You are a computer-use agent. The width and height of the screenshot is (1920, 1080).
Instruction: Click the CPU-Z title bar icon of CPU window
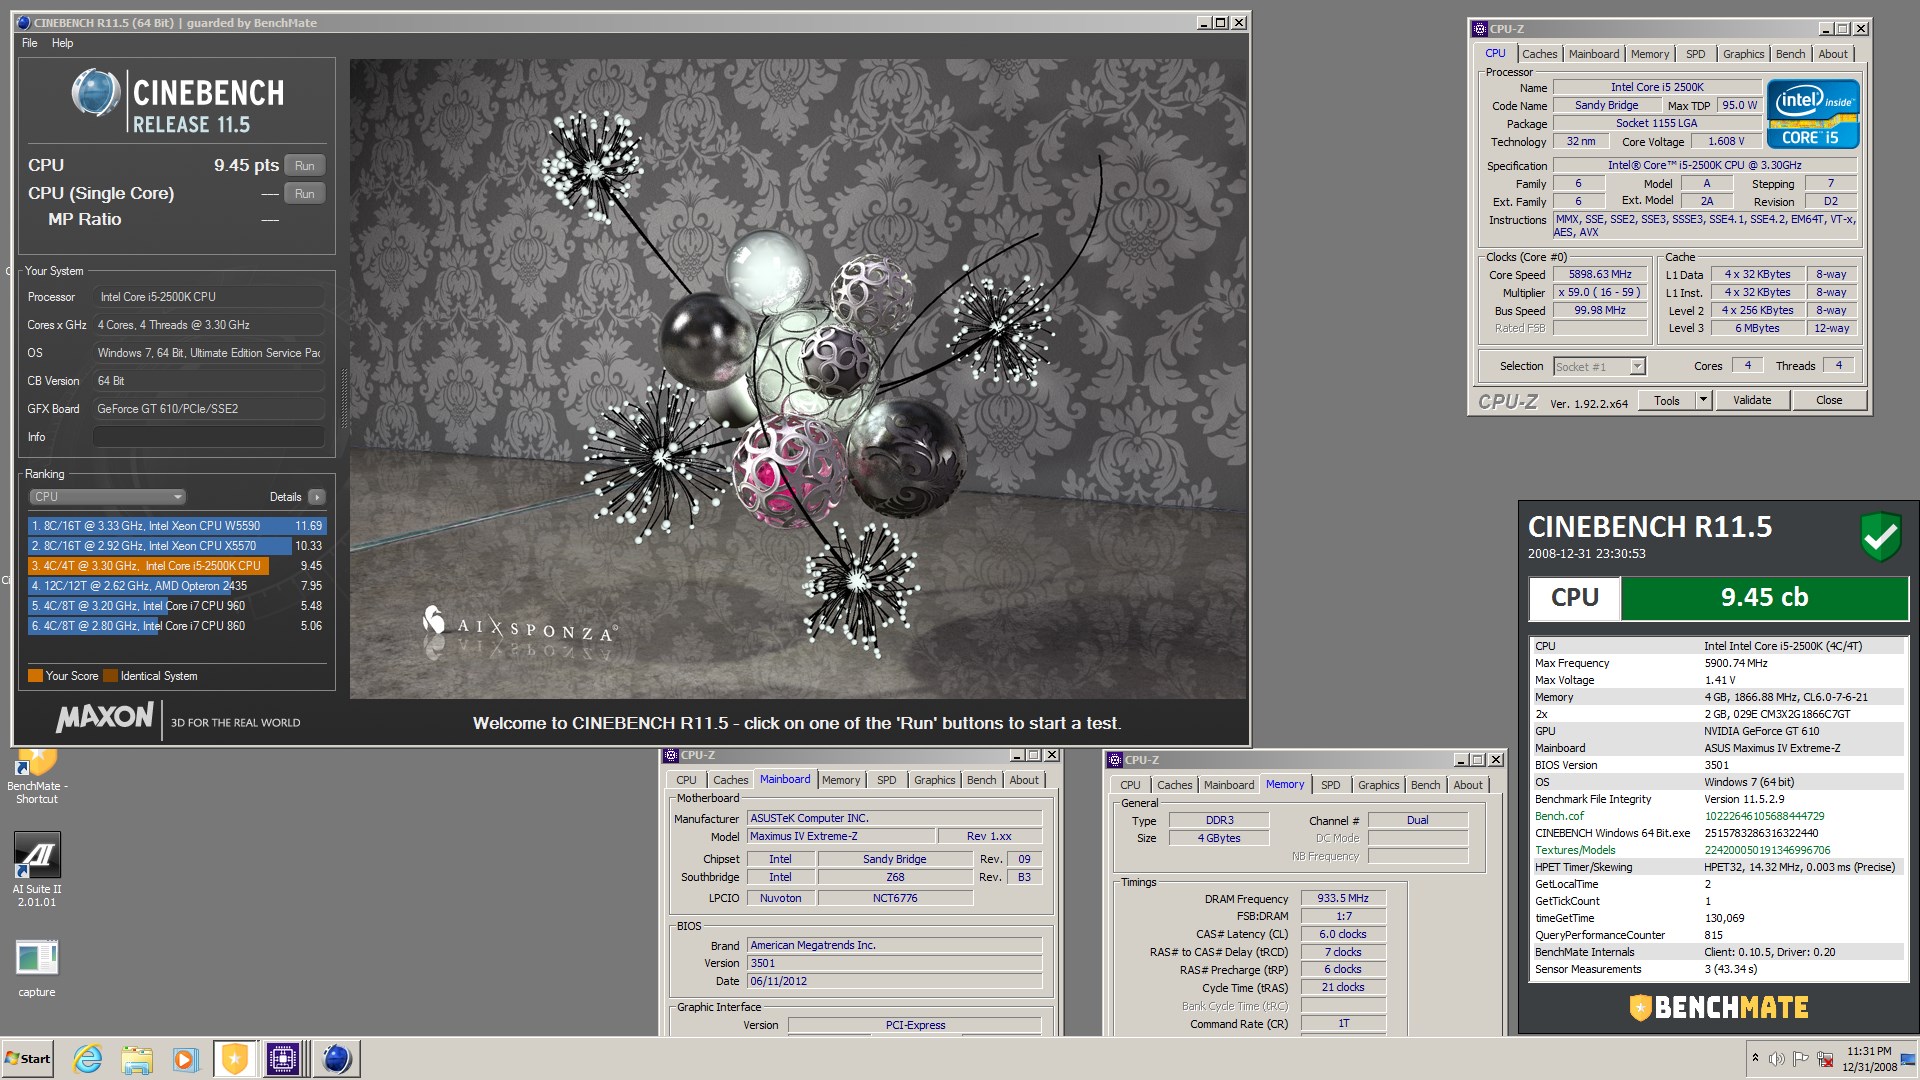coord(1480,29)
